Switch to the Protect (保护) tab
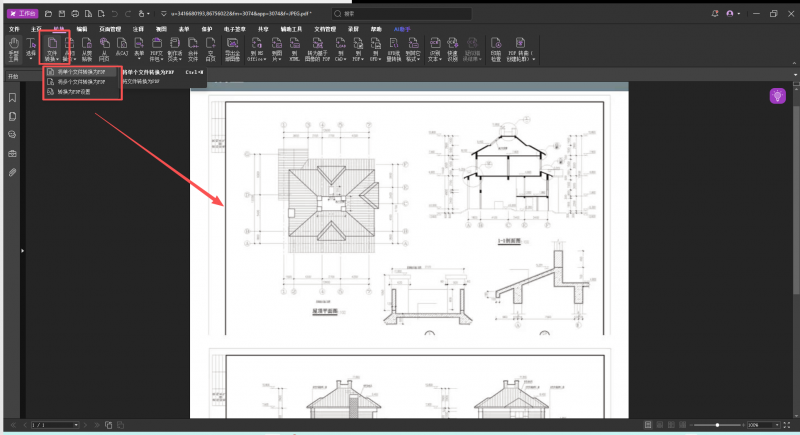This screenshot has width=800, height=435. coord(207,29)
